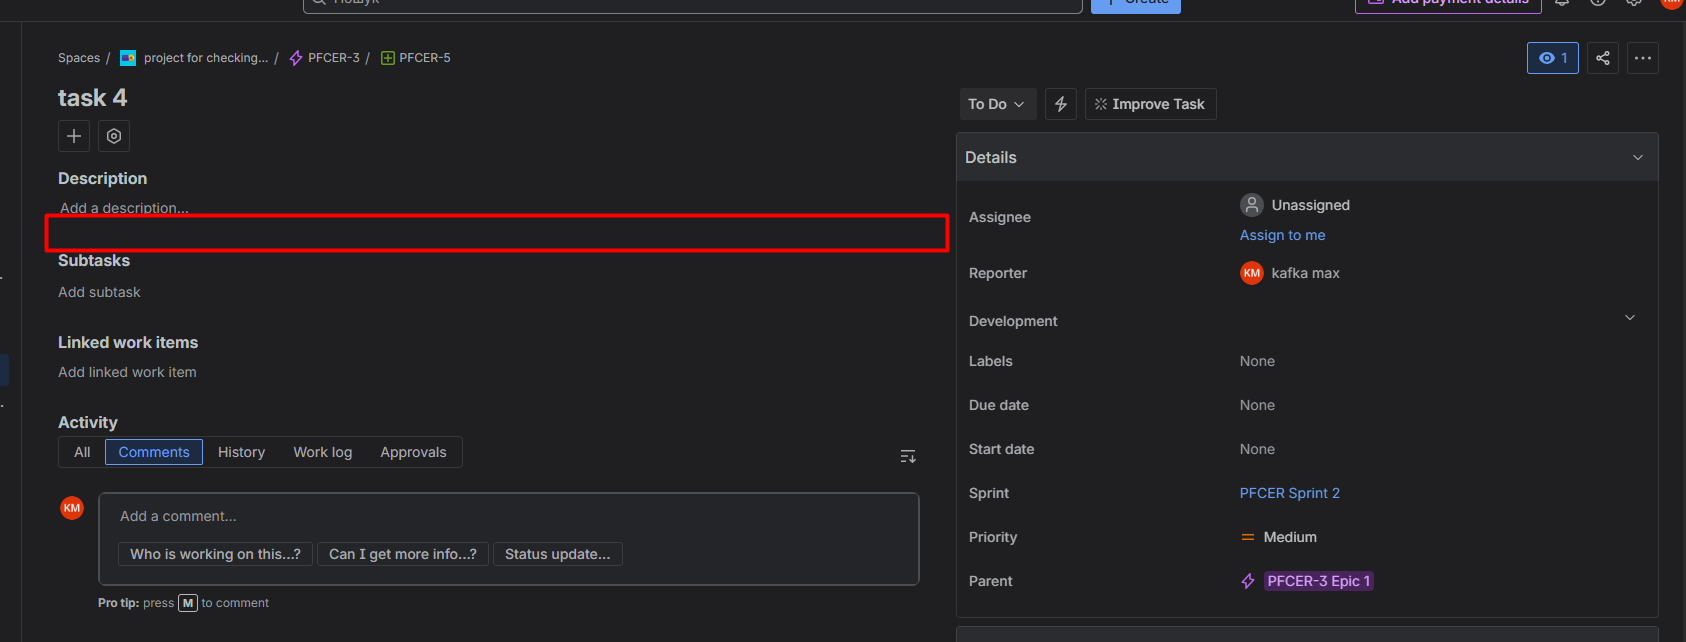Image resolution: width=1686 pixels, height=642 pixels.
Task: Go to Spaces in the breadcrumb
Action: coord(79,58)
